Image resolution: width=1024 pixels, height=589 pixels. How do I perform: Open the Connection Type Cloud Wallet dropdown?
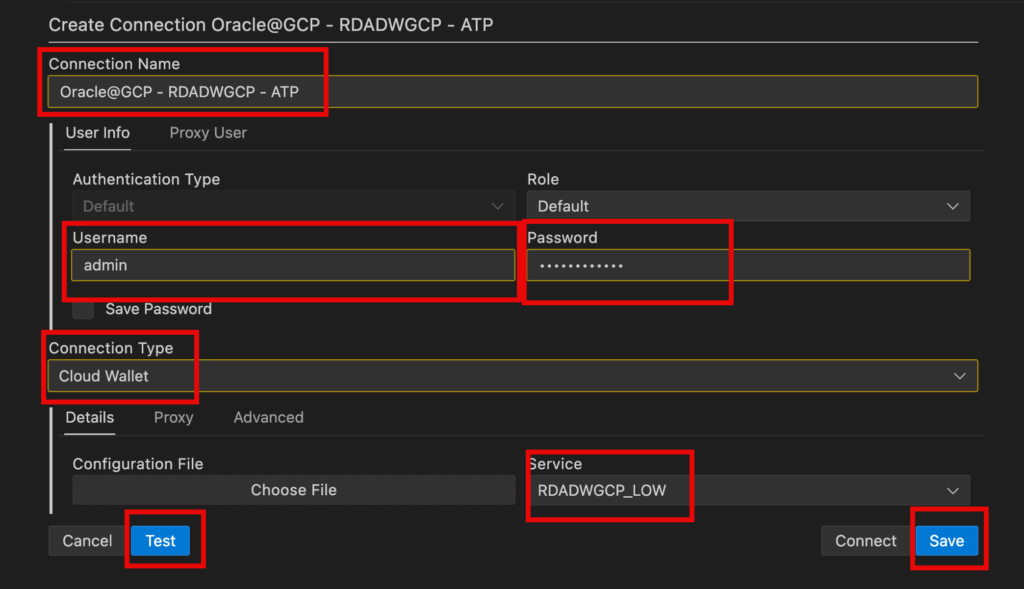point(513,376)
